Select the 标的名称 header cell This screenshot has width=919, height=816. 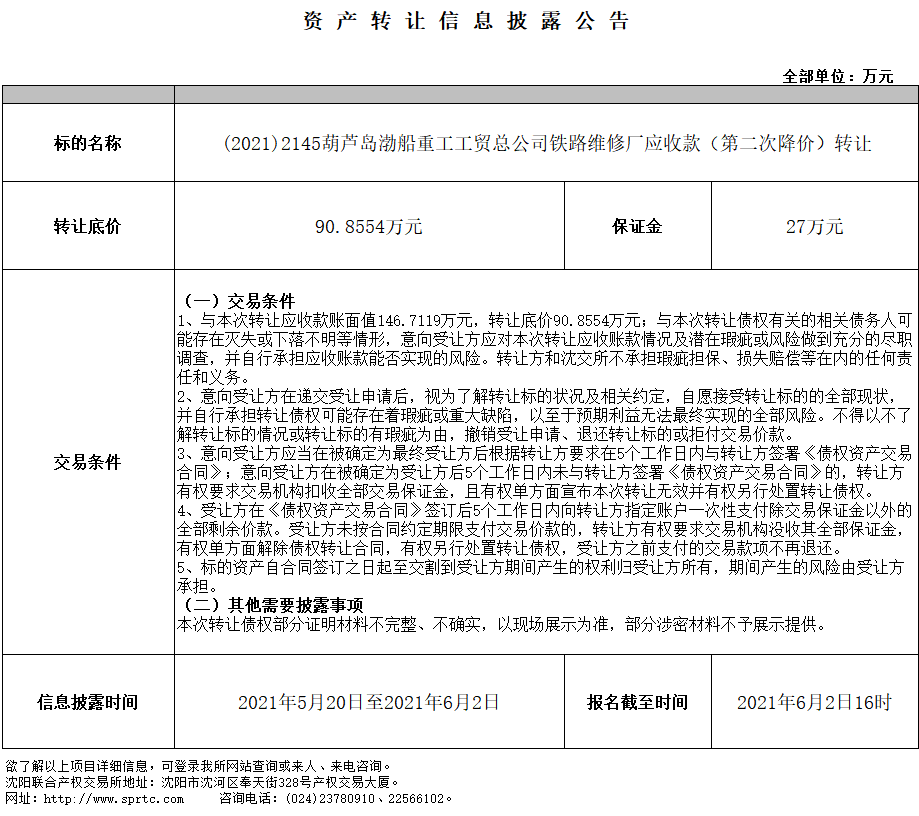(88, 144)
